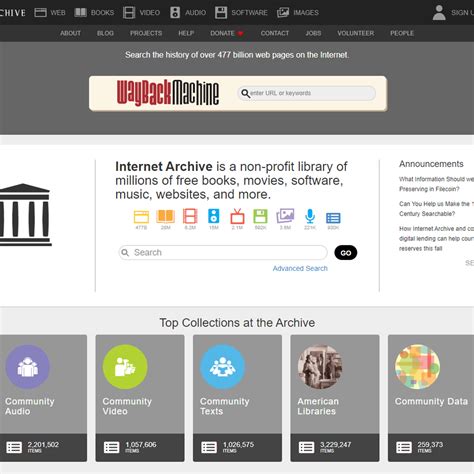This screenshot has width=474, height=474.
Task: Click the Community Texts card title
Action: pos(224,406)
